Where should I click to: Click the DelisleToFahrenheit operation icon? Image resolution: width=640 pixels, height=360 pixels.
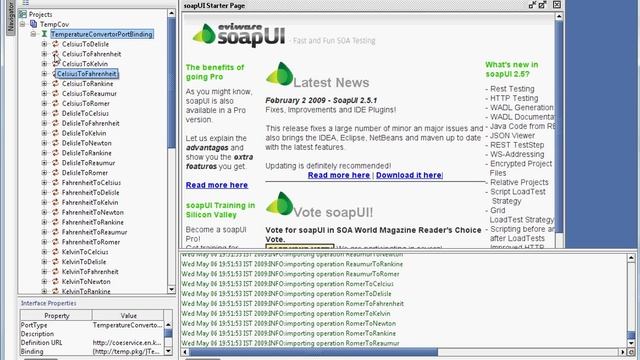click(x=56, y=123)
